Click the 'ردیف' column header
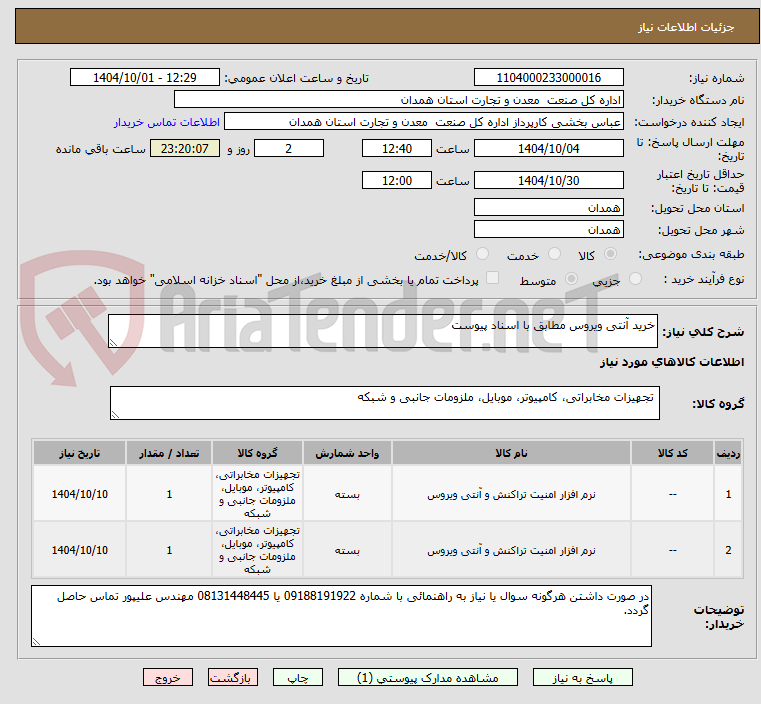Viewport: 761px width, 704px height. click(x=728, y=453)
